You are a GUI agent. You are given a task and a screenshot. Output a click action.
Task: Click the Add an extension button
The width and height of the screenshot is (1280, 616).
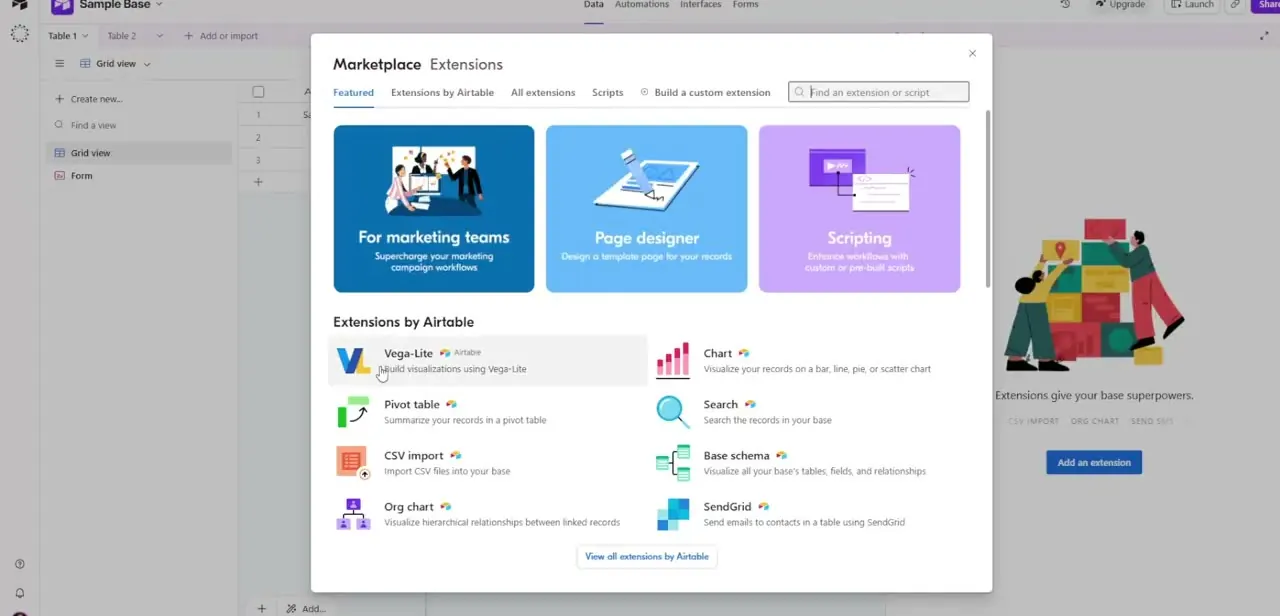click(x=1094, y=463)
